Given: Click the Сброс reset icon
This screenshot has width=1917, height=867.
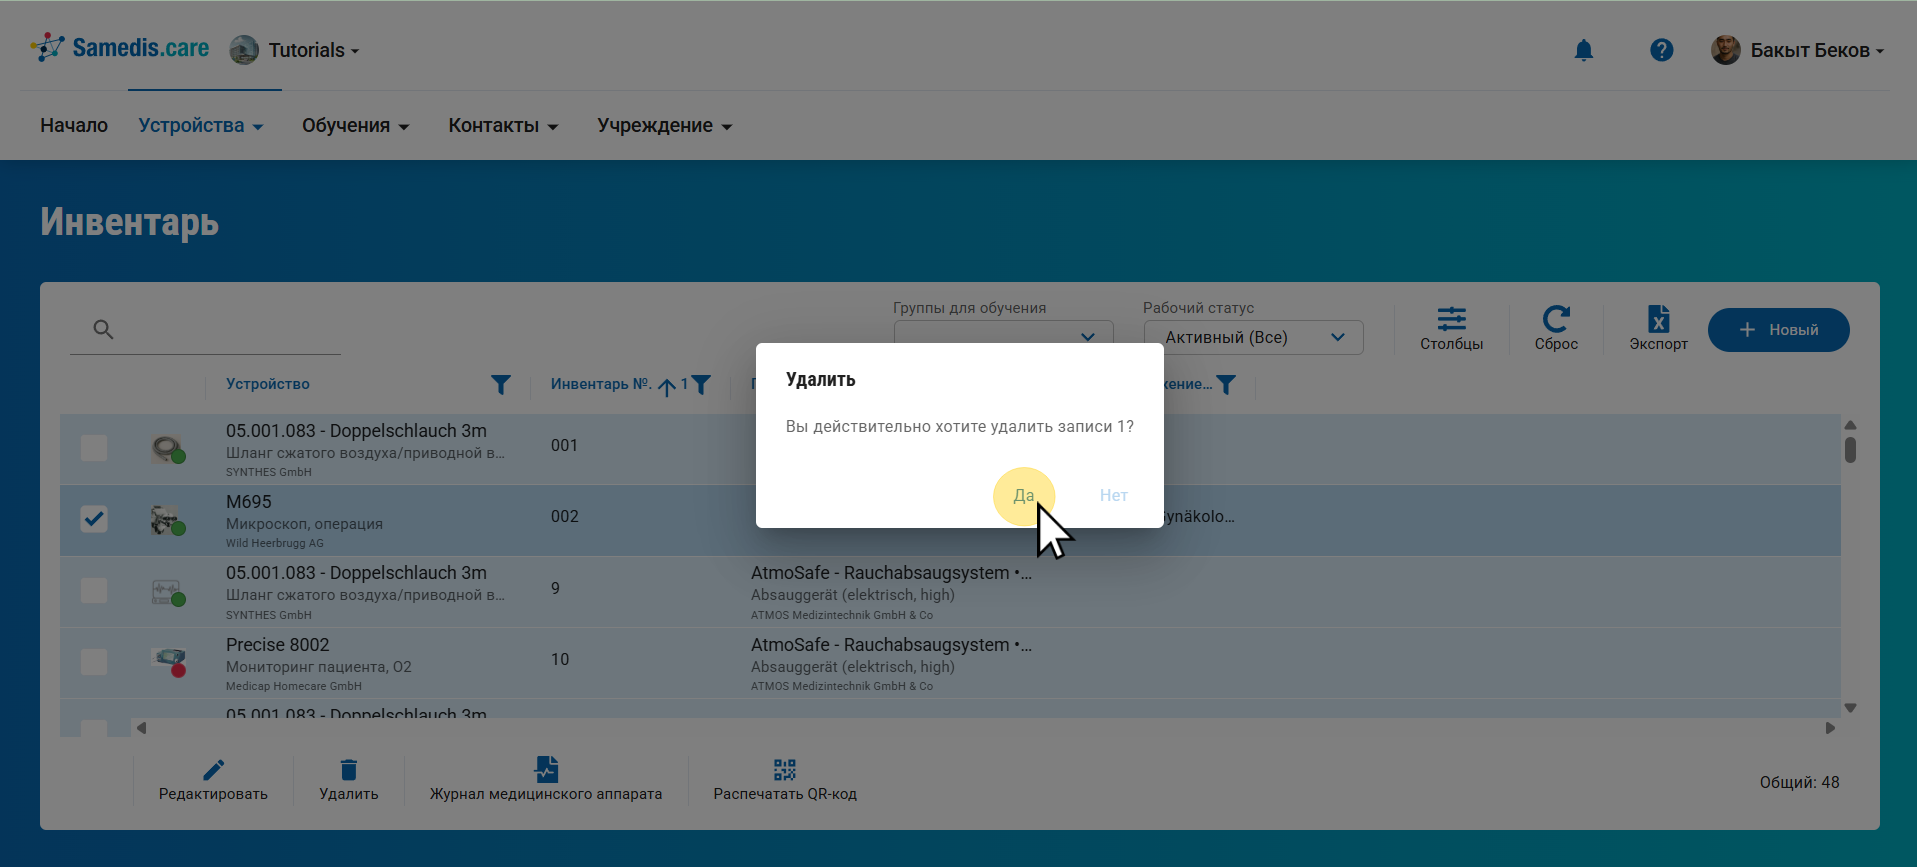Looking at the screenshot, I should point(1555,320).
